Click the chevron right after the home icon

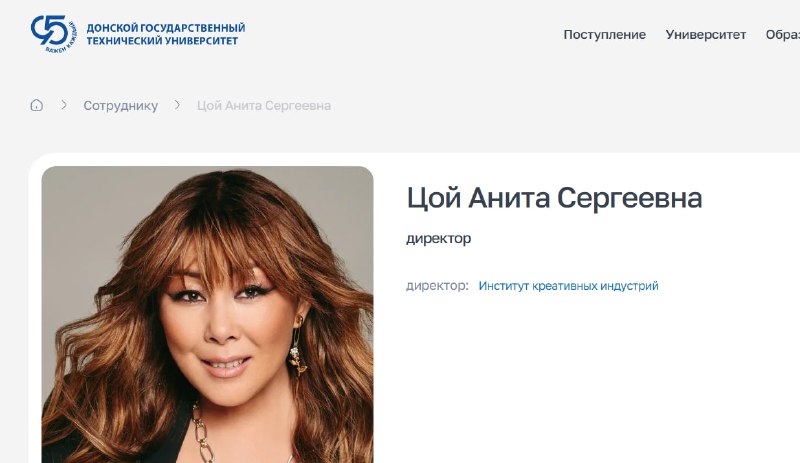pyautogui.click(x=64, y=105)
